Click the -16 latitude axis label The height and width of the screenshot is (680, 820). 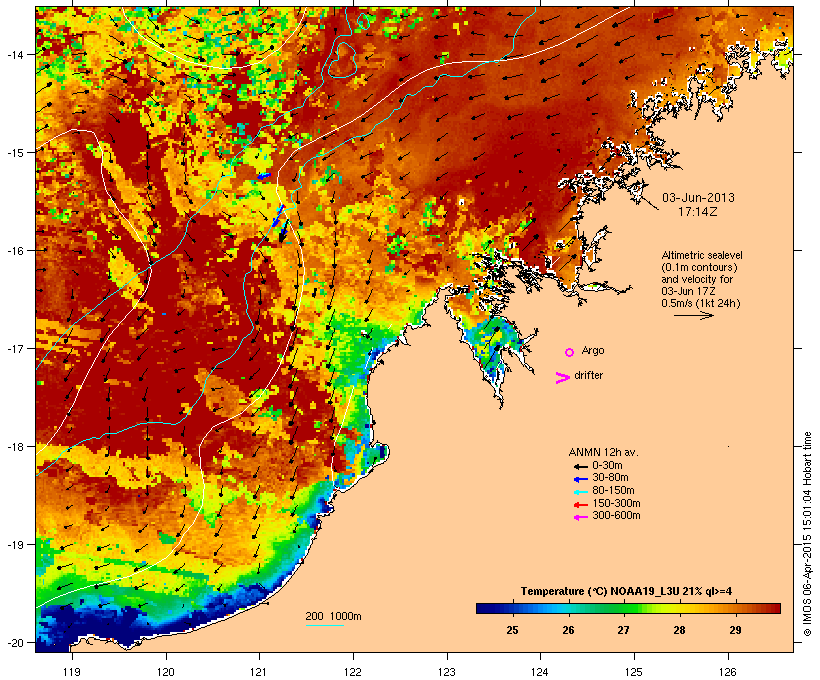15,251
